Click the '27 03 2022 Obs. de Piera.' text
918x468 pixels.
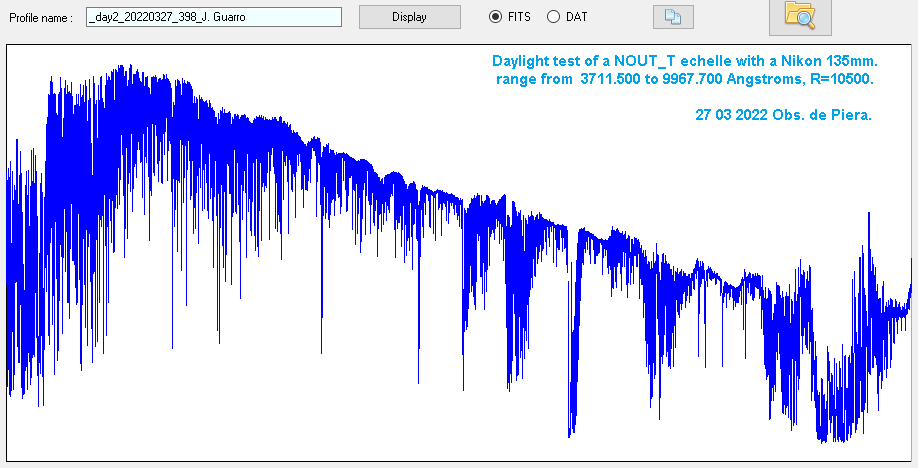783,115
